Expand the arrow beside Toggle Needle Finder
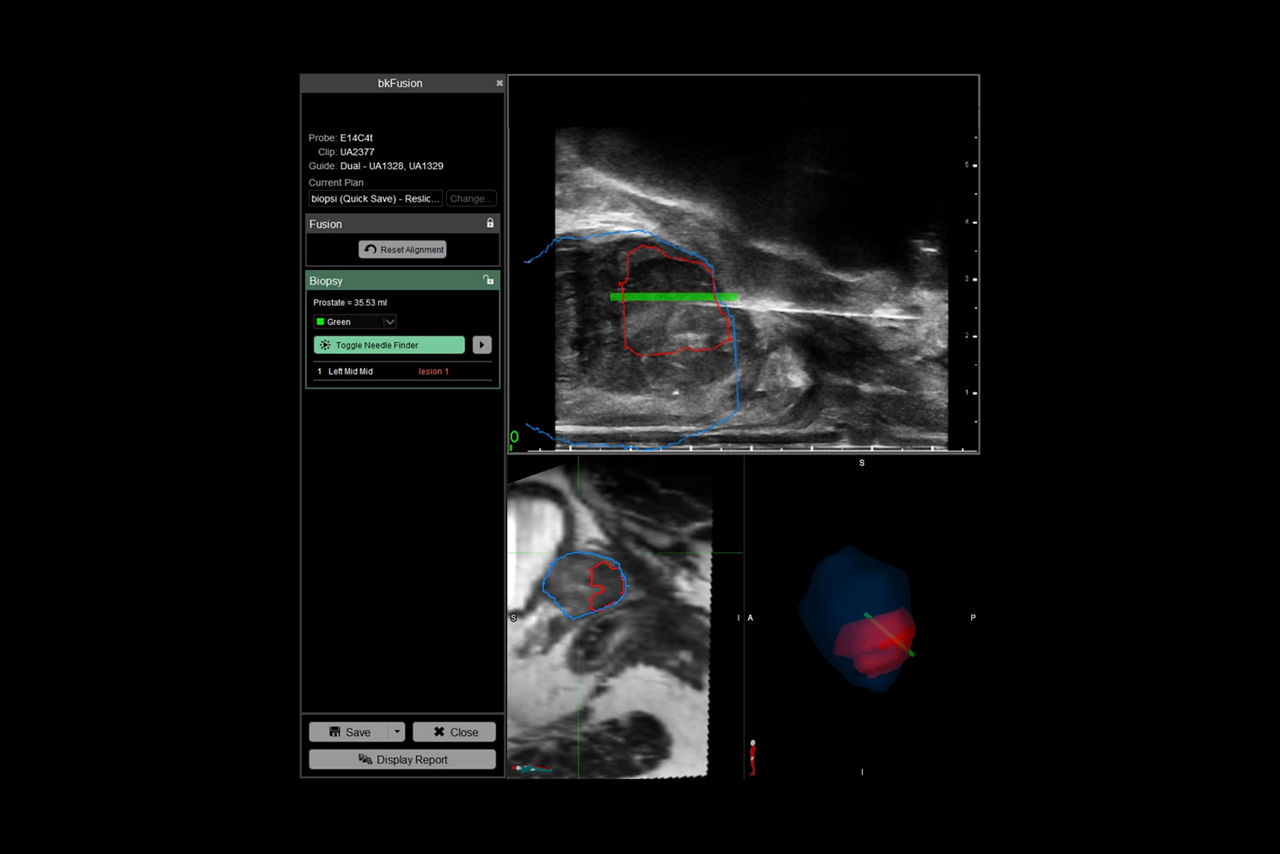Viewport: 1280px width, 854px height. (481, 344)
